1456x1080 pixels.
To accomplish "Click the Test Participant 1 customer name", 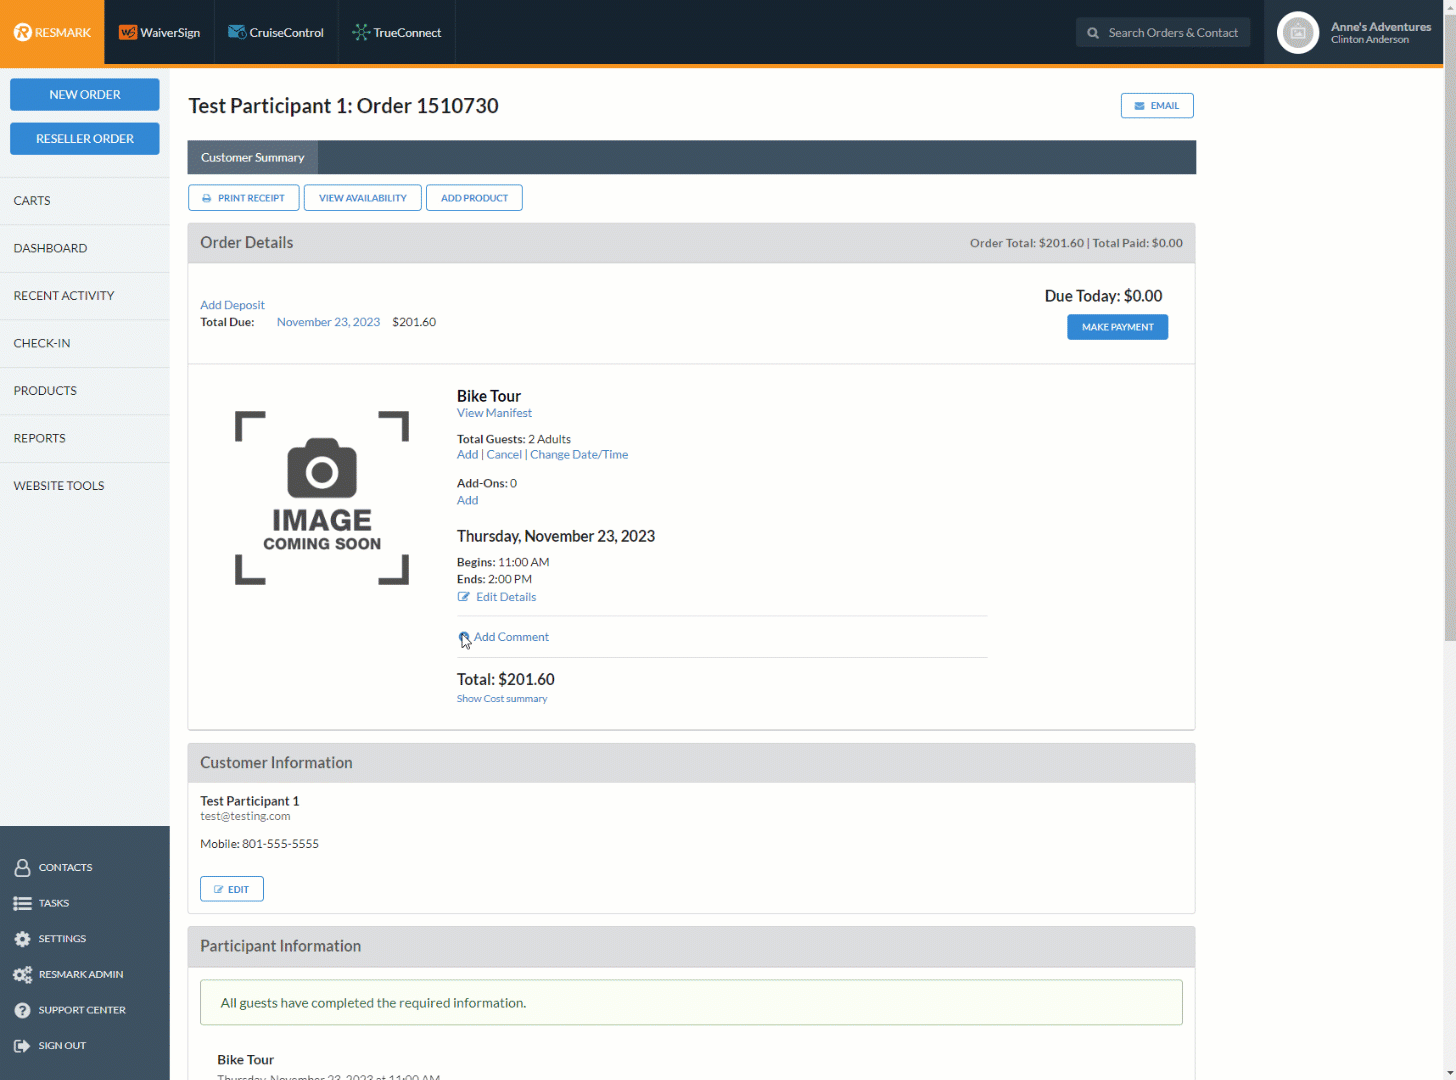I will 249,801.
